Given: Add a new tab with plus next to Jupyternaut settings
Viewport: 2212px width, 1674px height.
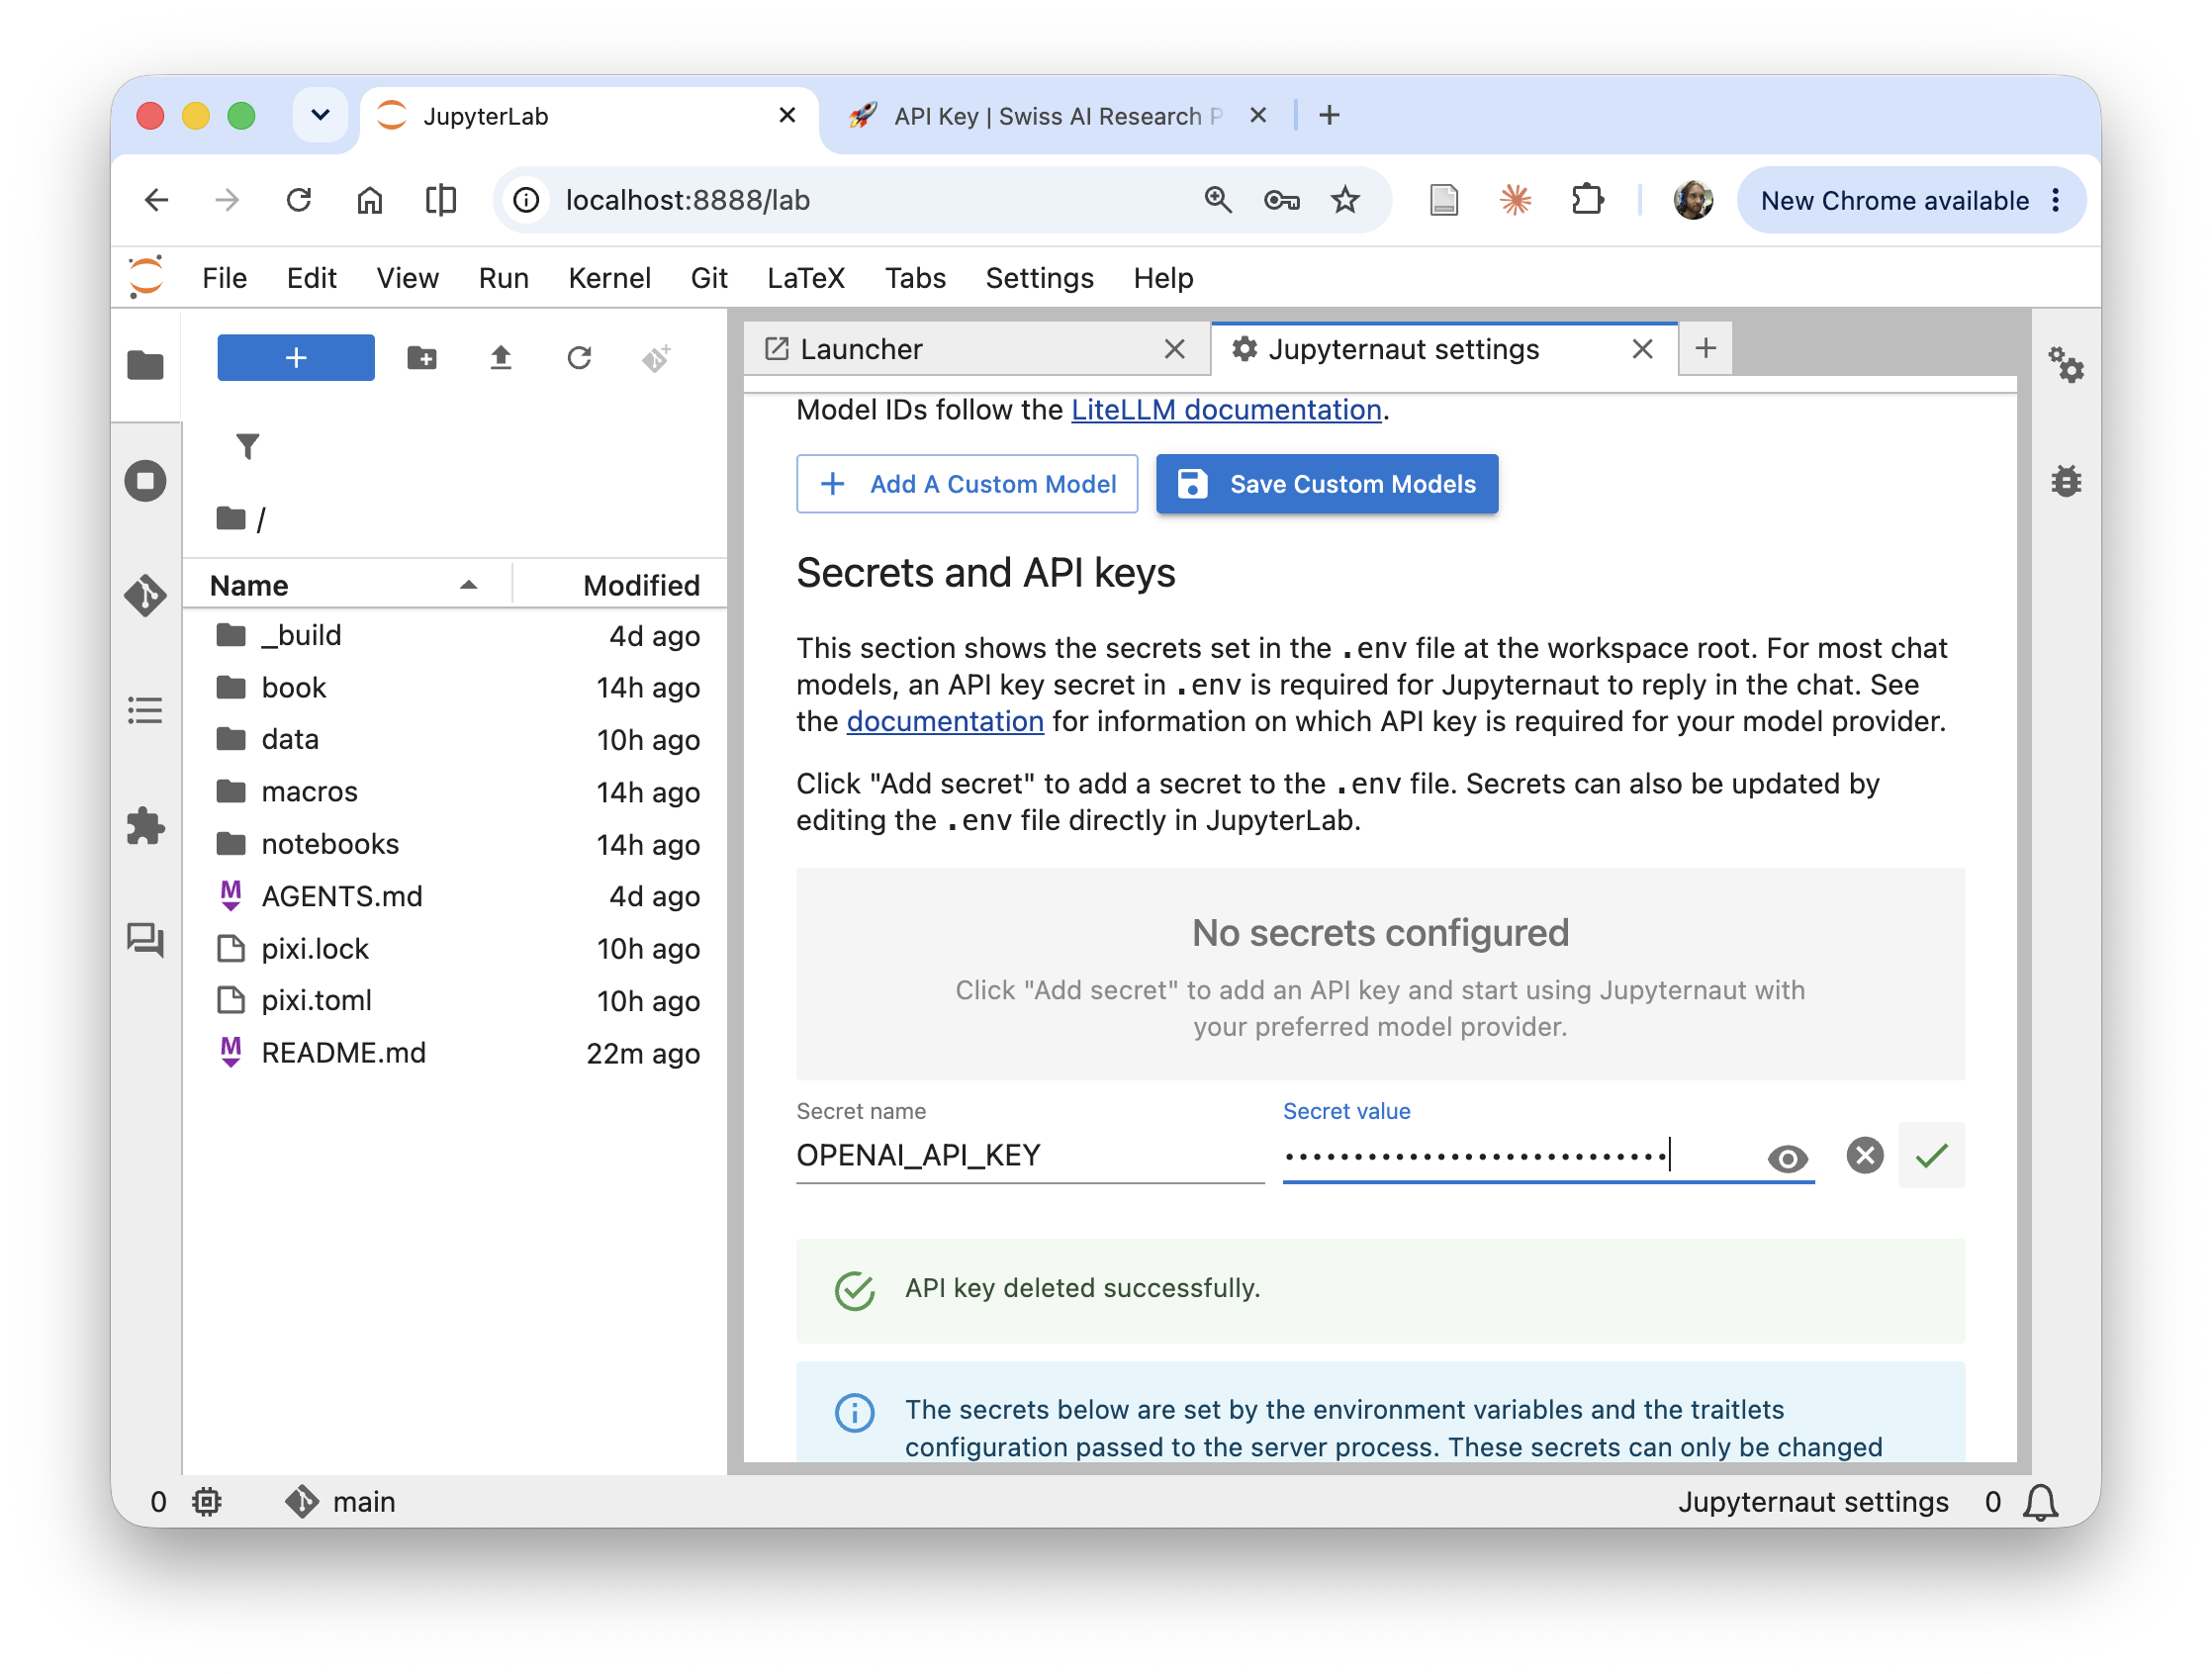Looking at the screenshot, I should pyautogui.click(x=1706, y=348).
